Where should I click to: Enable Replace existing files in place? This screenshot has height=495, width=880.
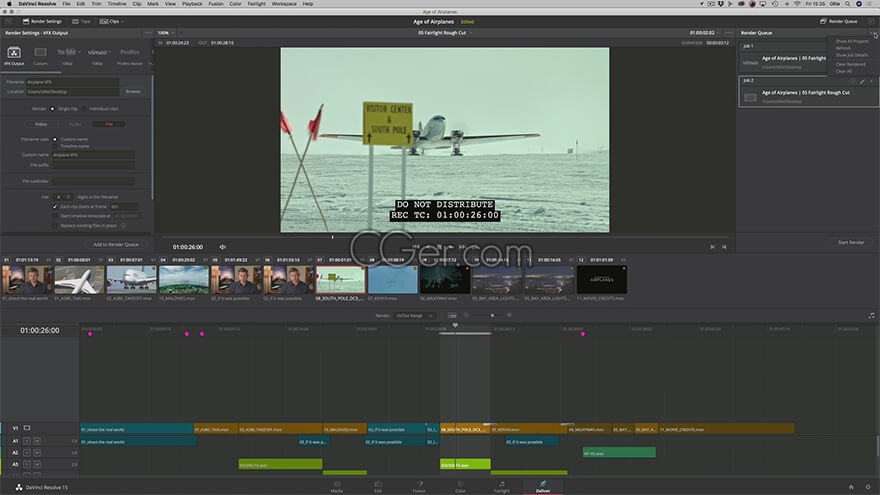[55, 226]
